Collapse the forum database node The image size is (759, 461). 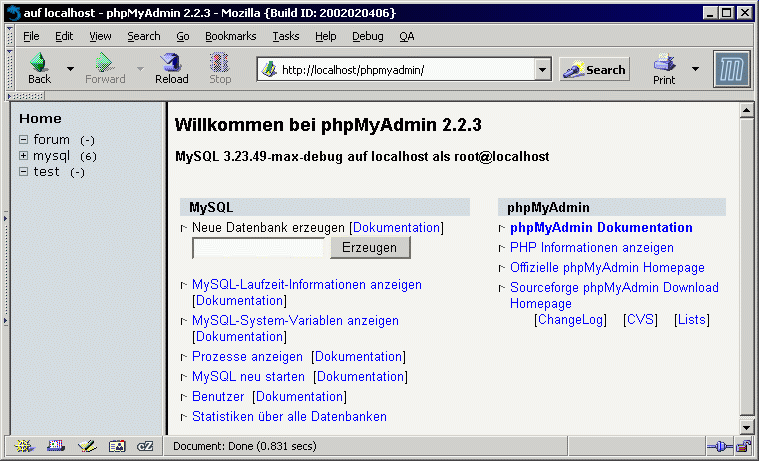[x=23, y=139]
